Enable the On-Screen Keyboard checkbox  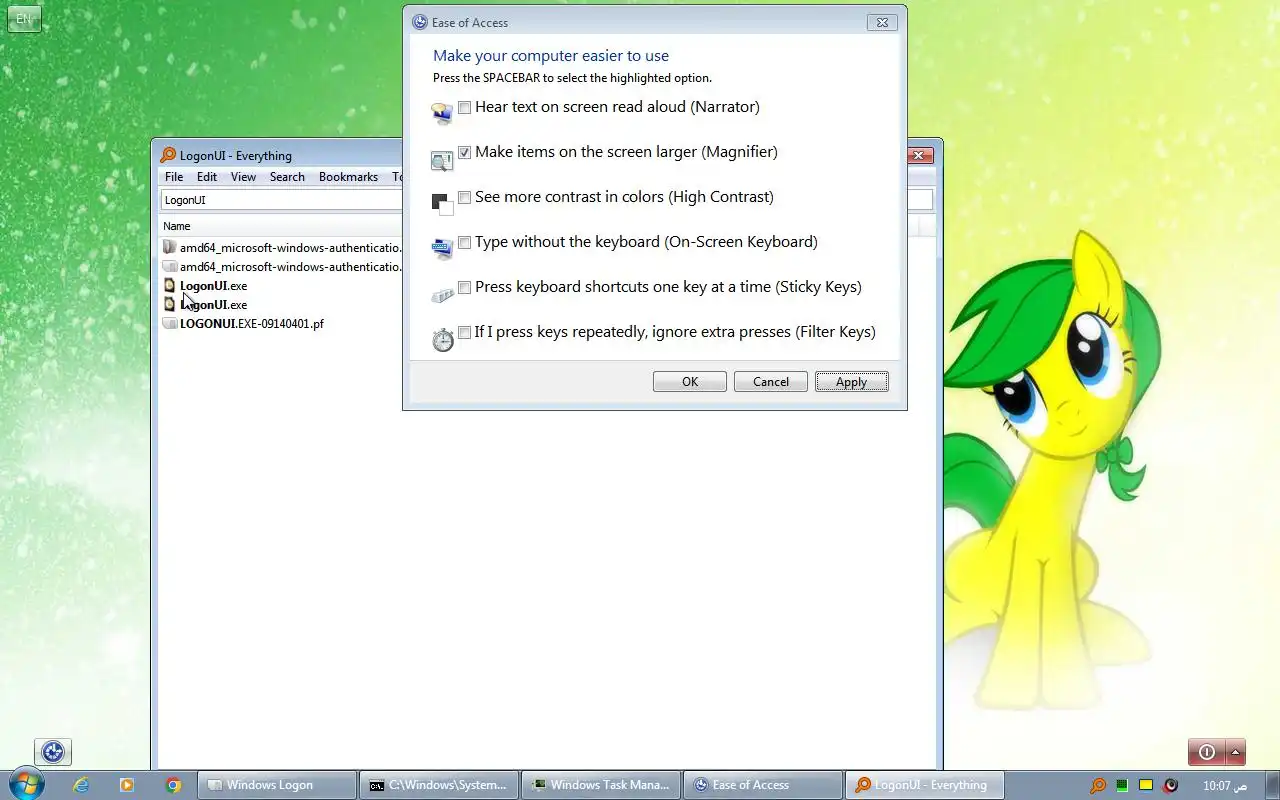tap(464, 242)
